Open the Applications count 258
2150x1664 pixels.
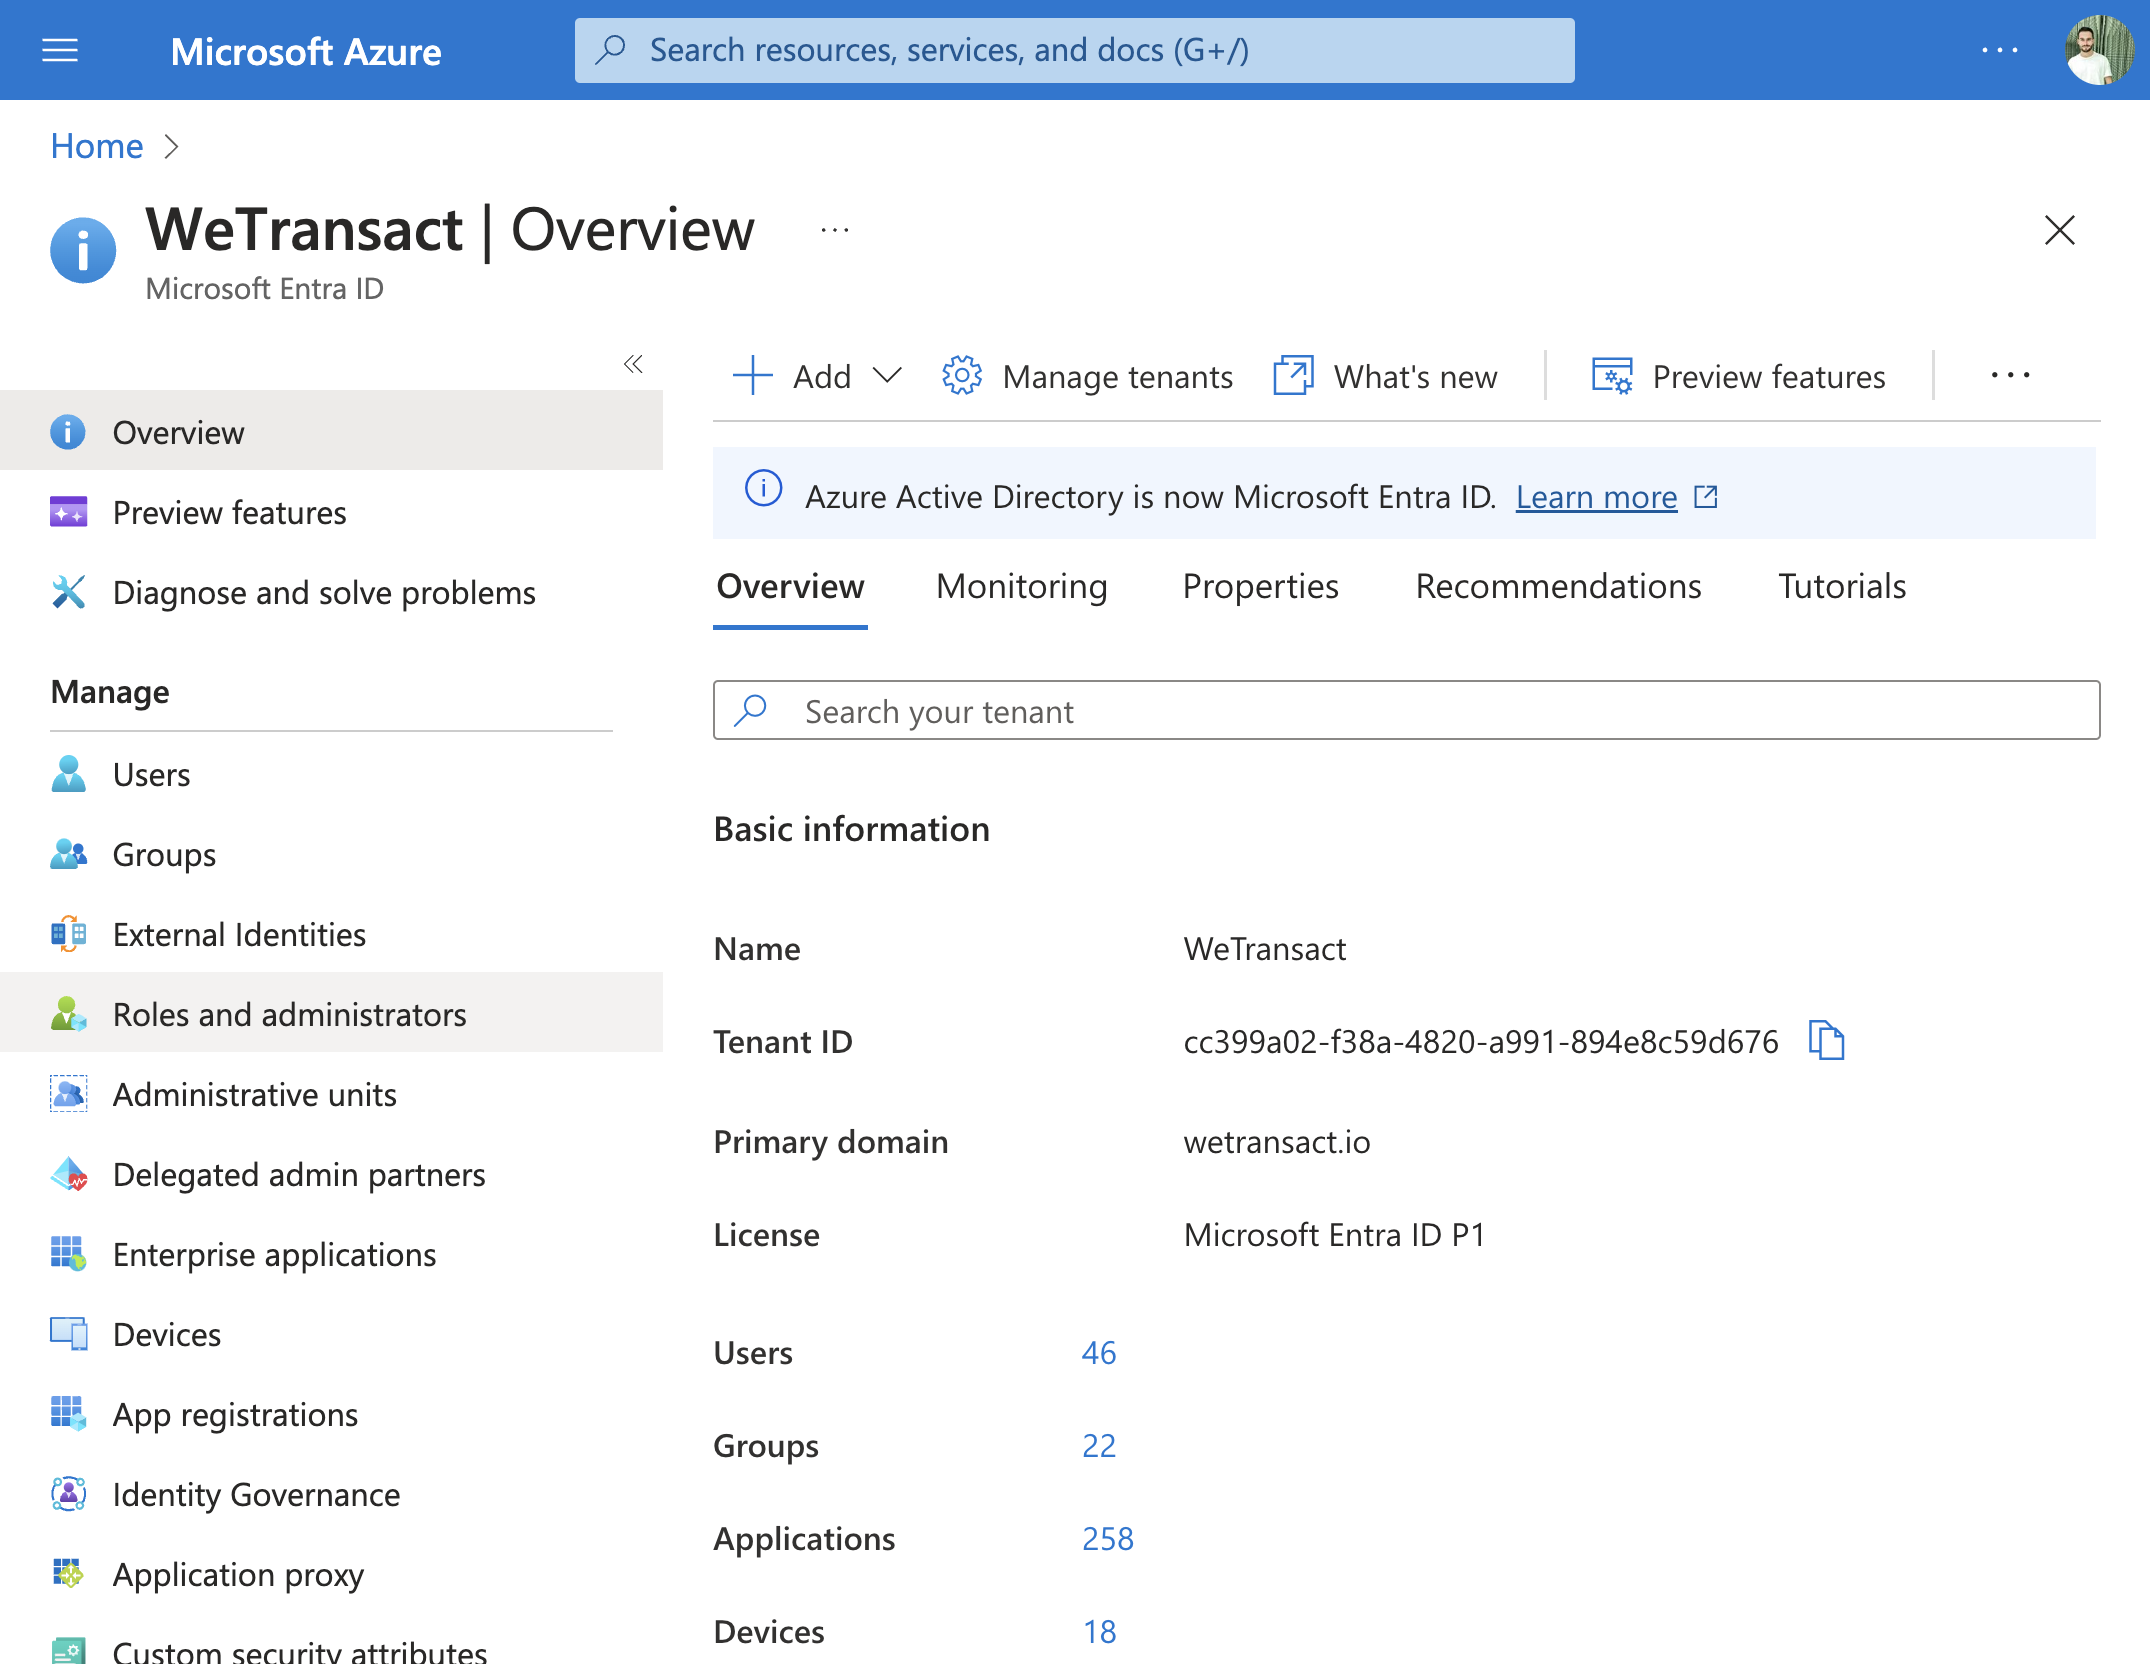(1108, 1538)
